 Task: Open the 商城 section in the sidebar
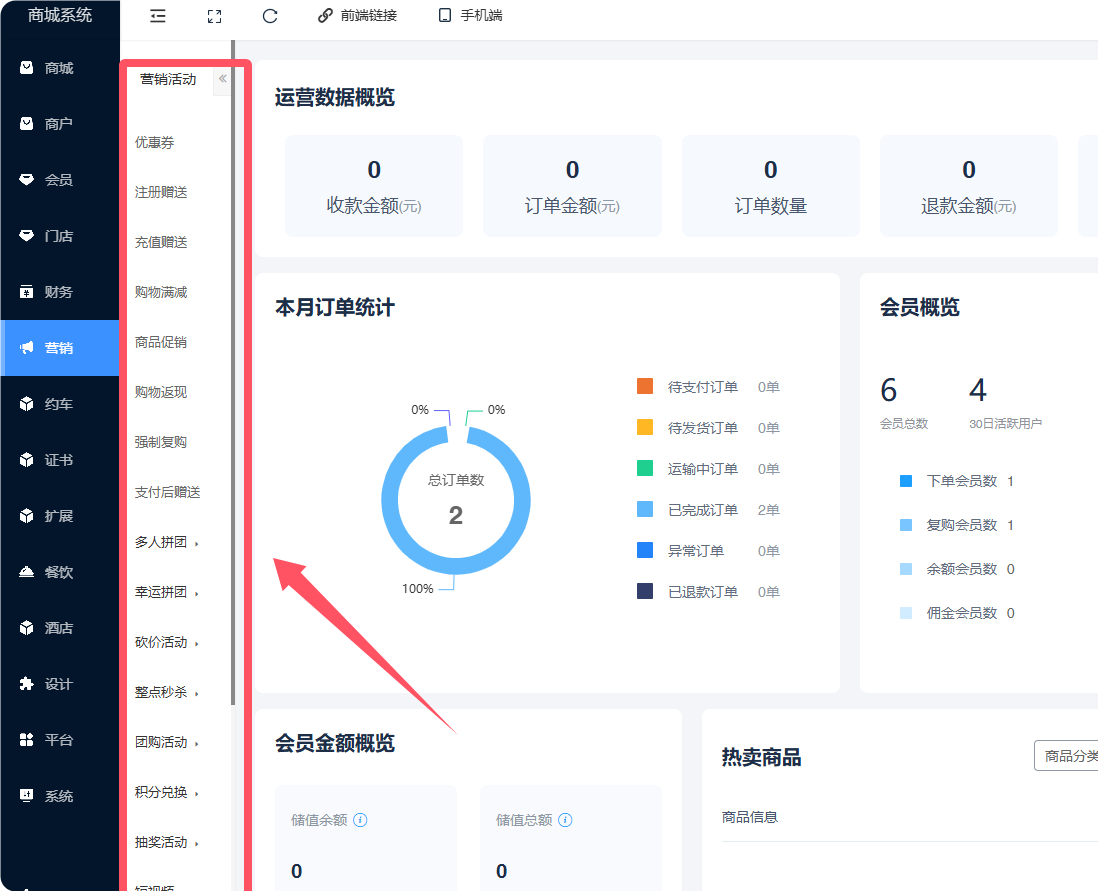(60, 67)
